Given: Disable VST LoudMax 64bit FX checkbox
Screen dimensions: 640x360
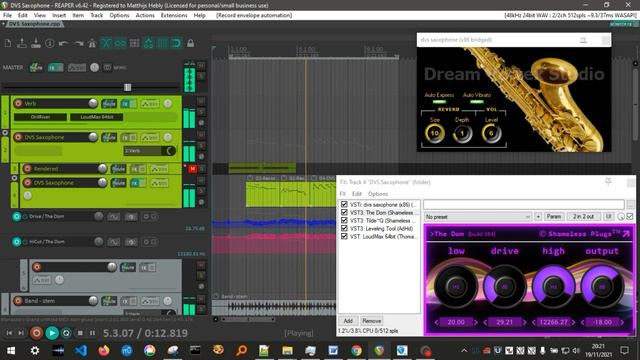Looking at the screenshot, I should coord(344,236).
